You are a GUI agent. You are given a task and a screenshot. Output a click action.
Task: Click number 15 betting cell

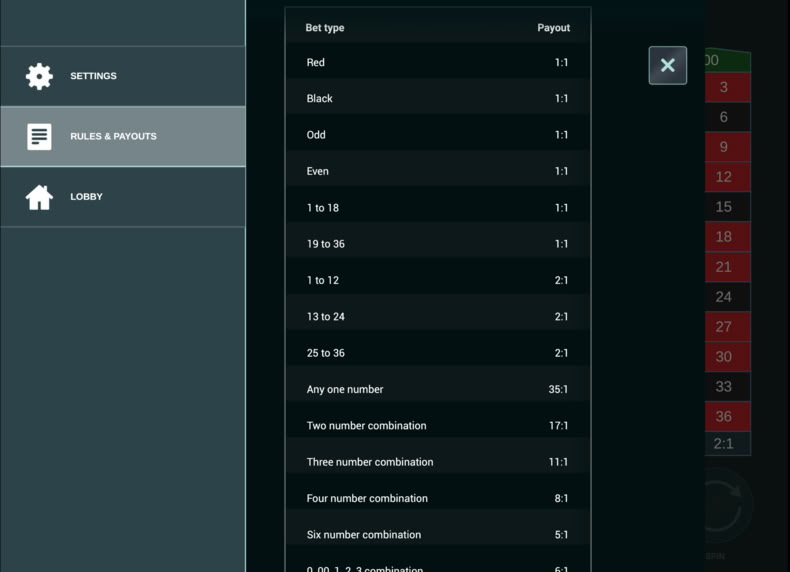(728, 207)
